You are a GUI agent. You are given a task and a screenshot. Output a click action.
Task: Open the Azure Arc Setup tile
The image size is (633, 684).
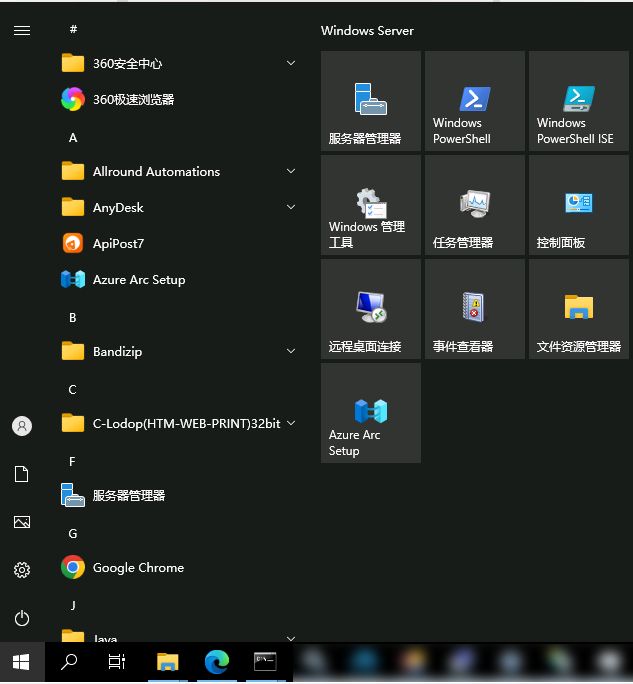(371, 413)
